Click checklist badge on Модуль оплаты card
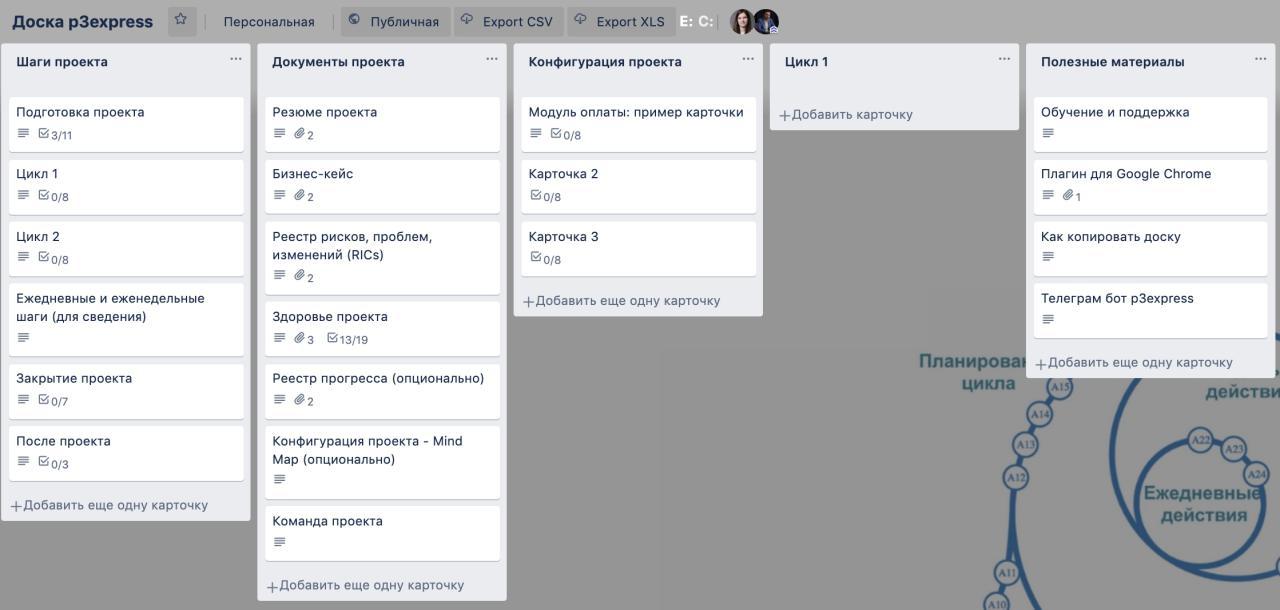The width and height of the screenshot is (1280, 610). point(566,134)
